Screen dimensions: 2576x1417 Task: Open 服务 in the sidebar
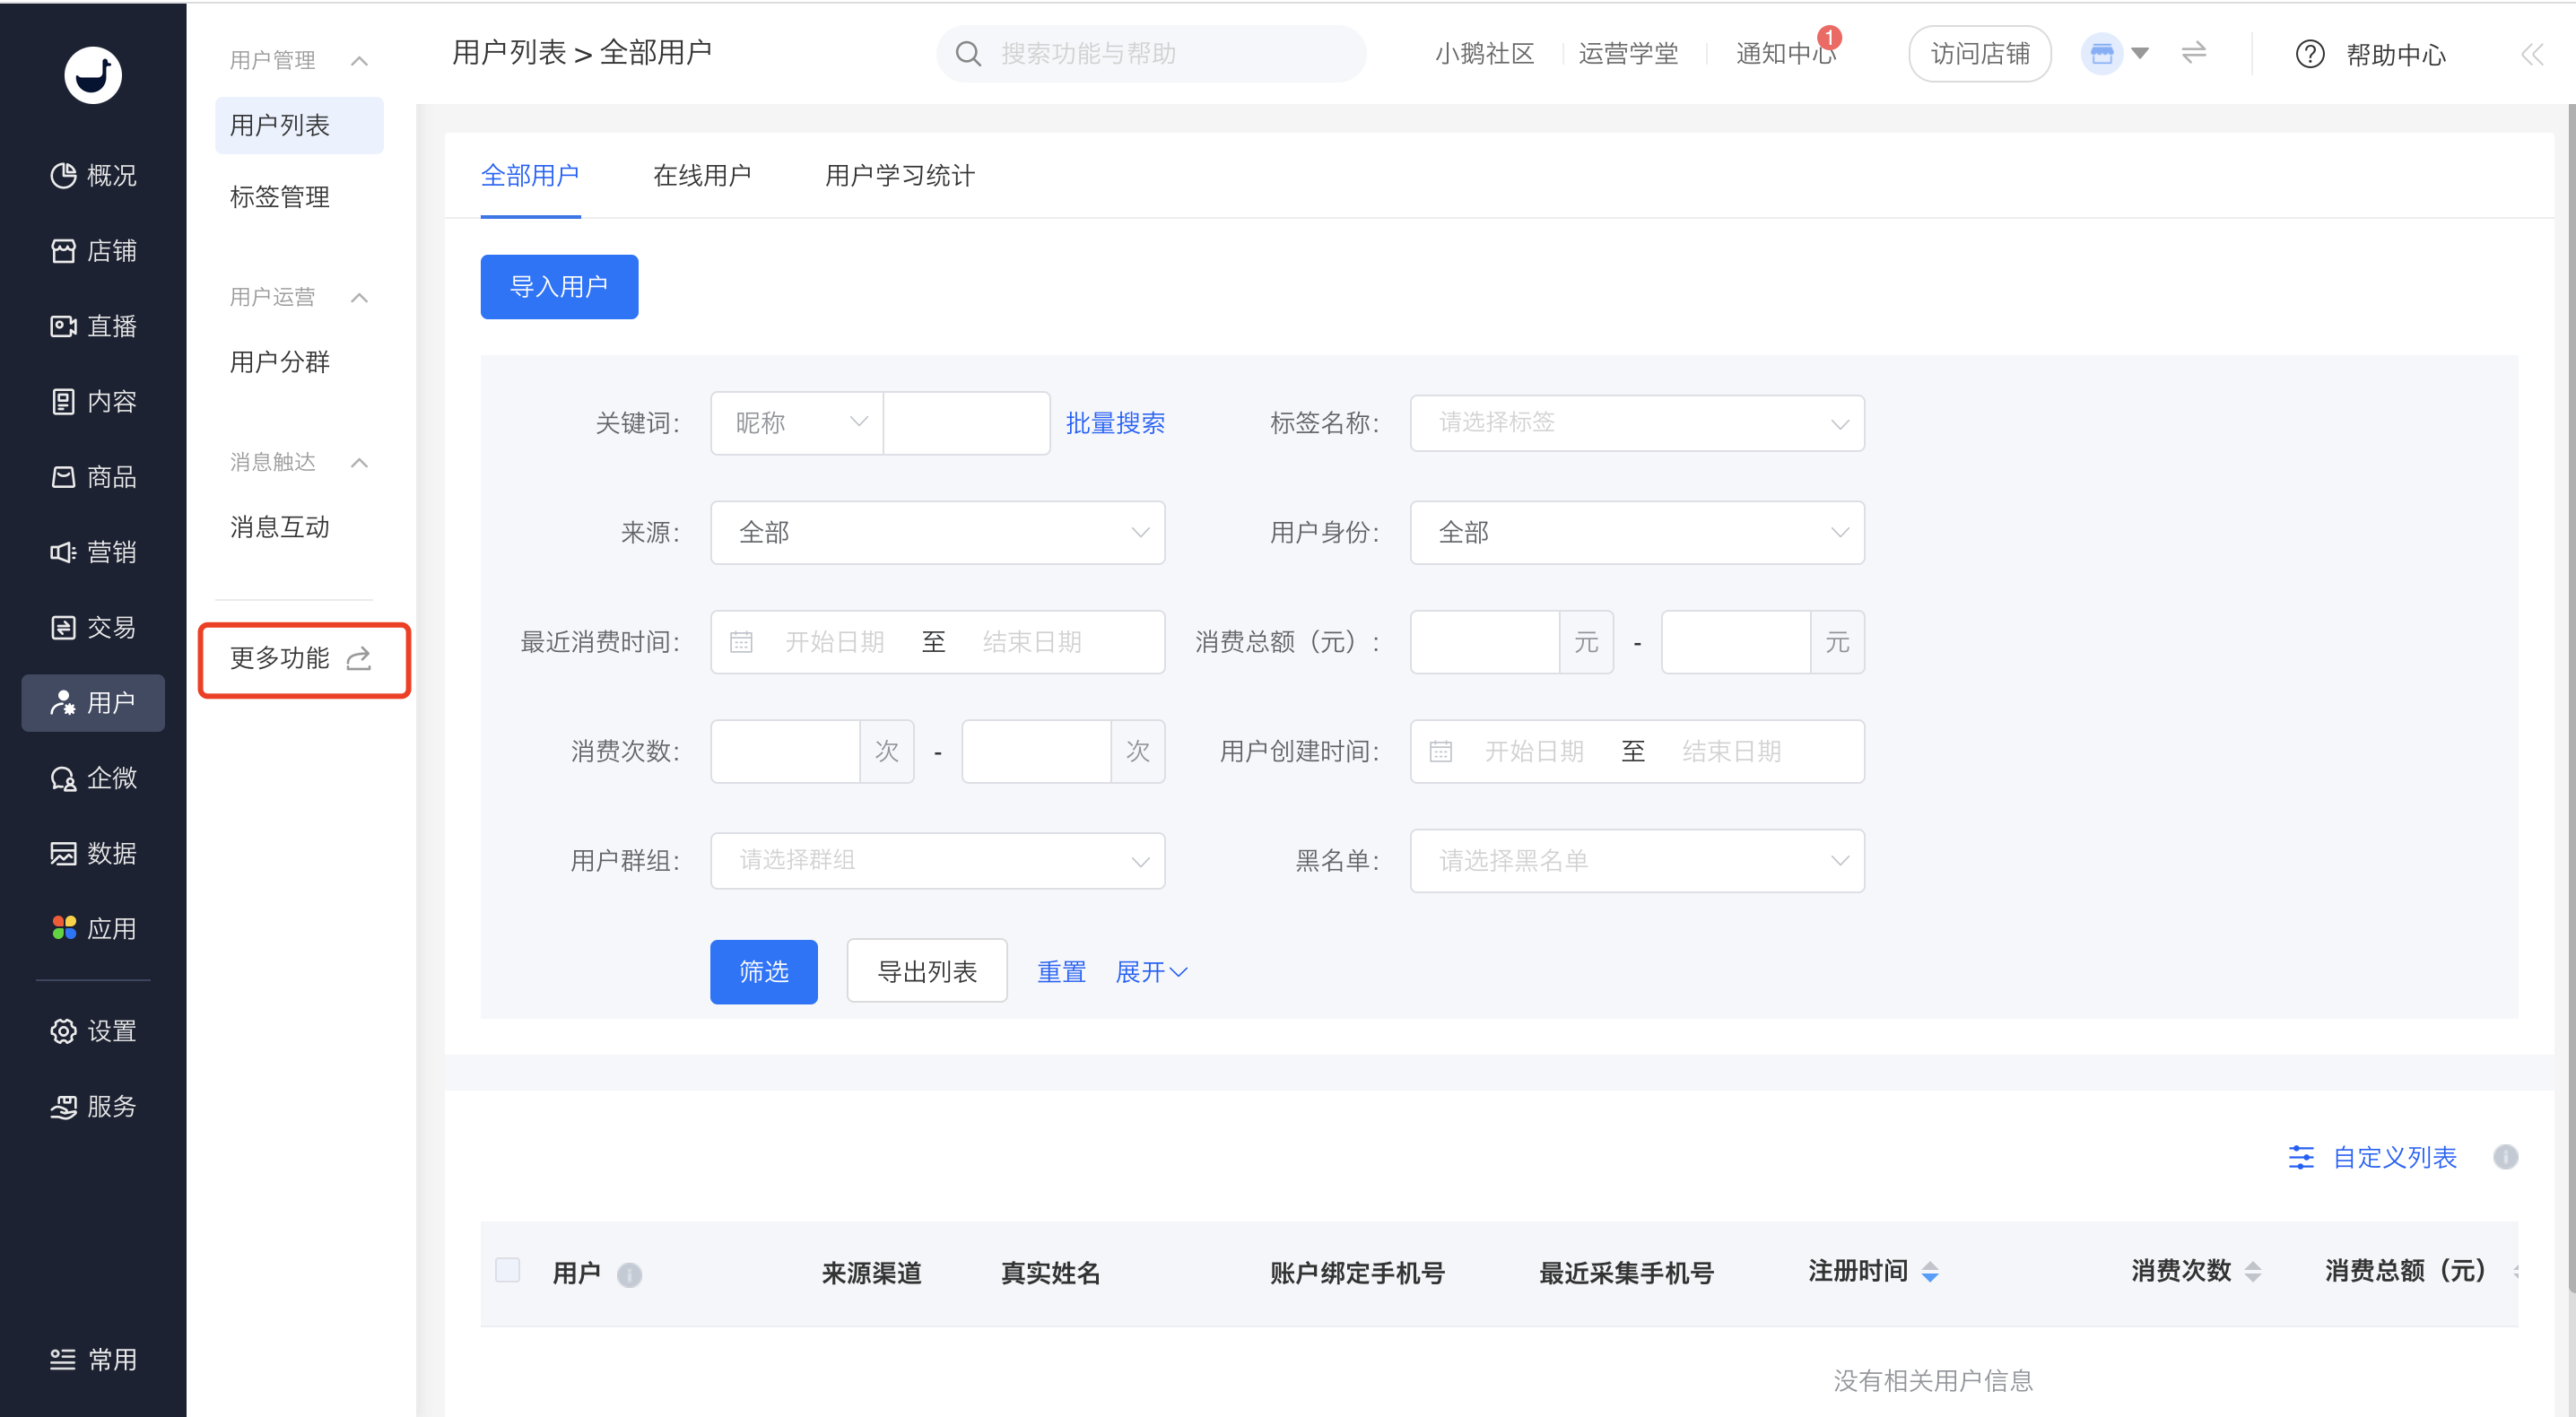[x=93, y=1106]
